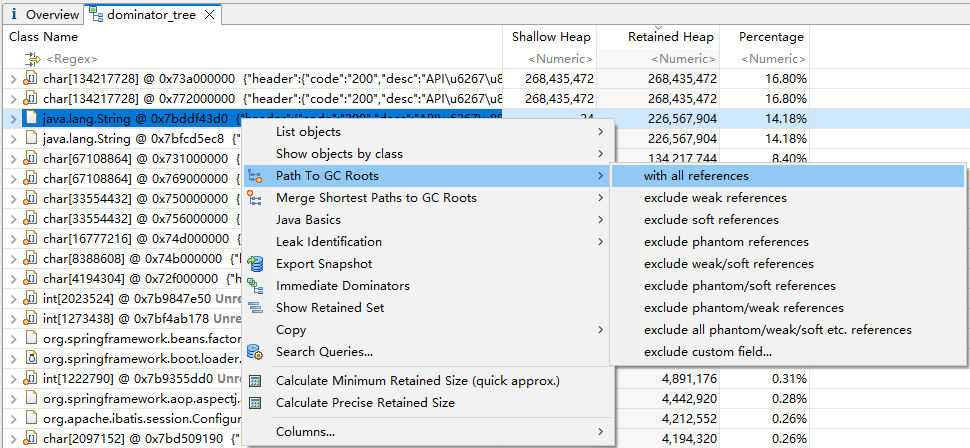Choose 'exclude phantom references' option
Screen dimensions: 970x448
[x=788, y=242]
